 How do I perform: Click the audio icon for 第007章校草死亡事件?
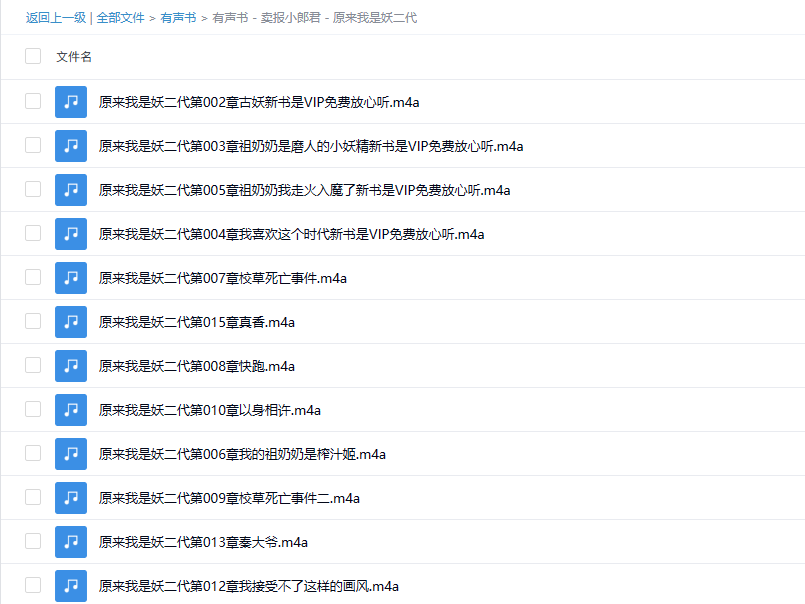point(71,277)
